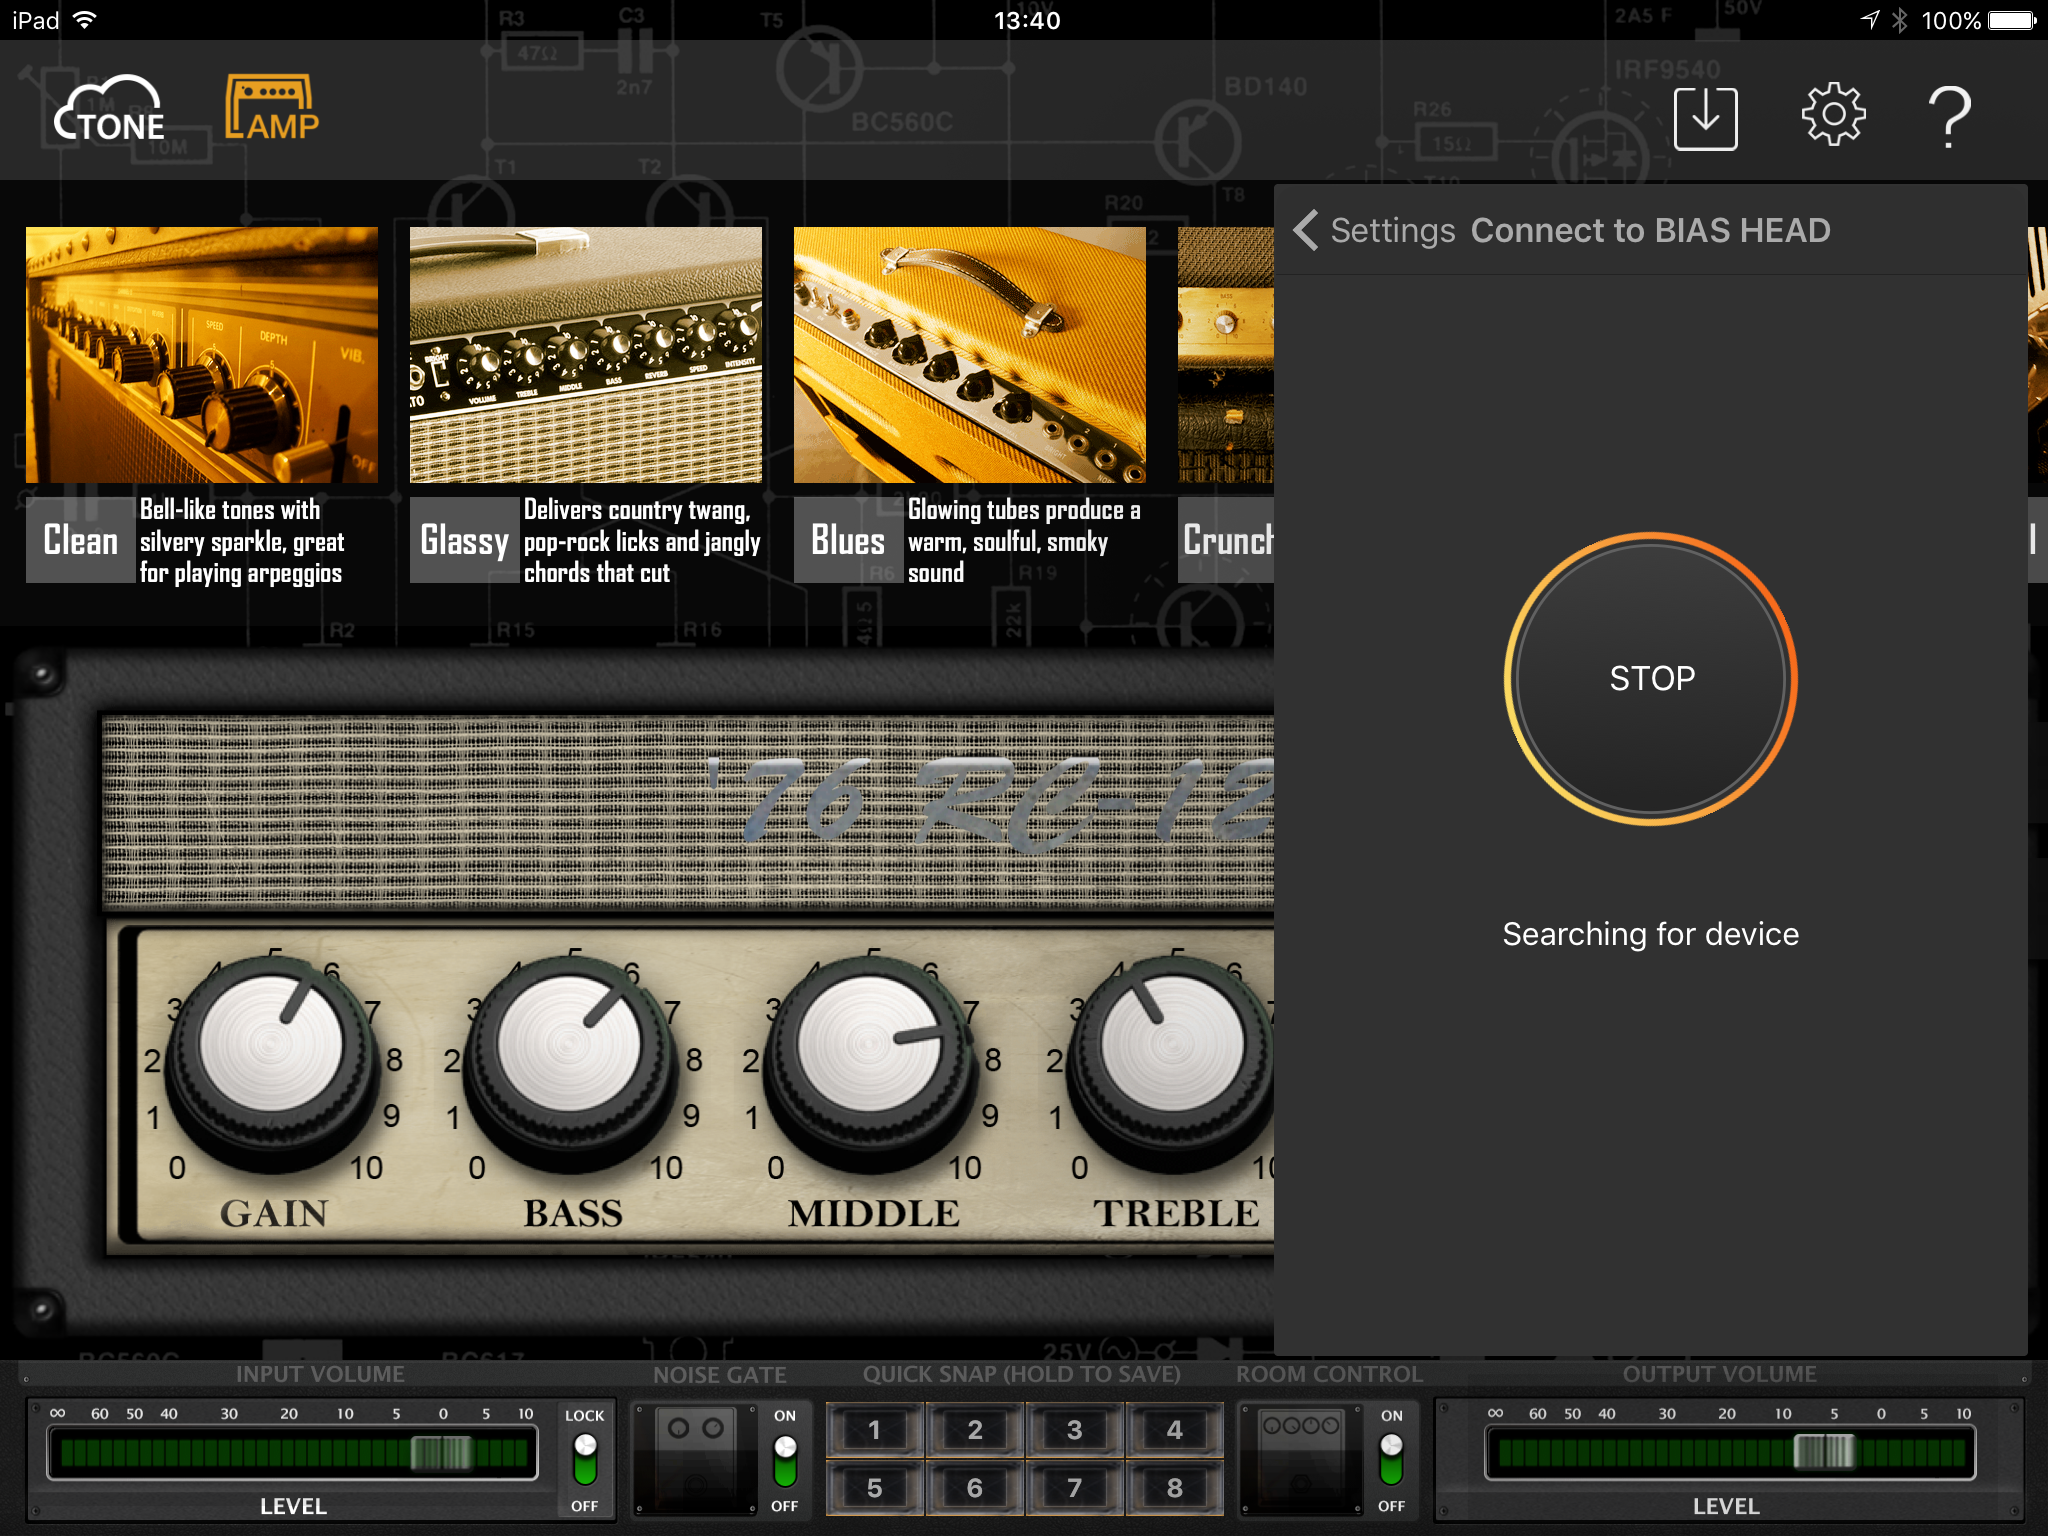Select the AMP view icon
The image size is (2048, 1536).
[272, 107]
